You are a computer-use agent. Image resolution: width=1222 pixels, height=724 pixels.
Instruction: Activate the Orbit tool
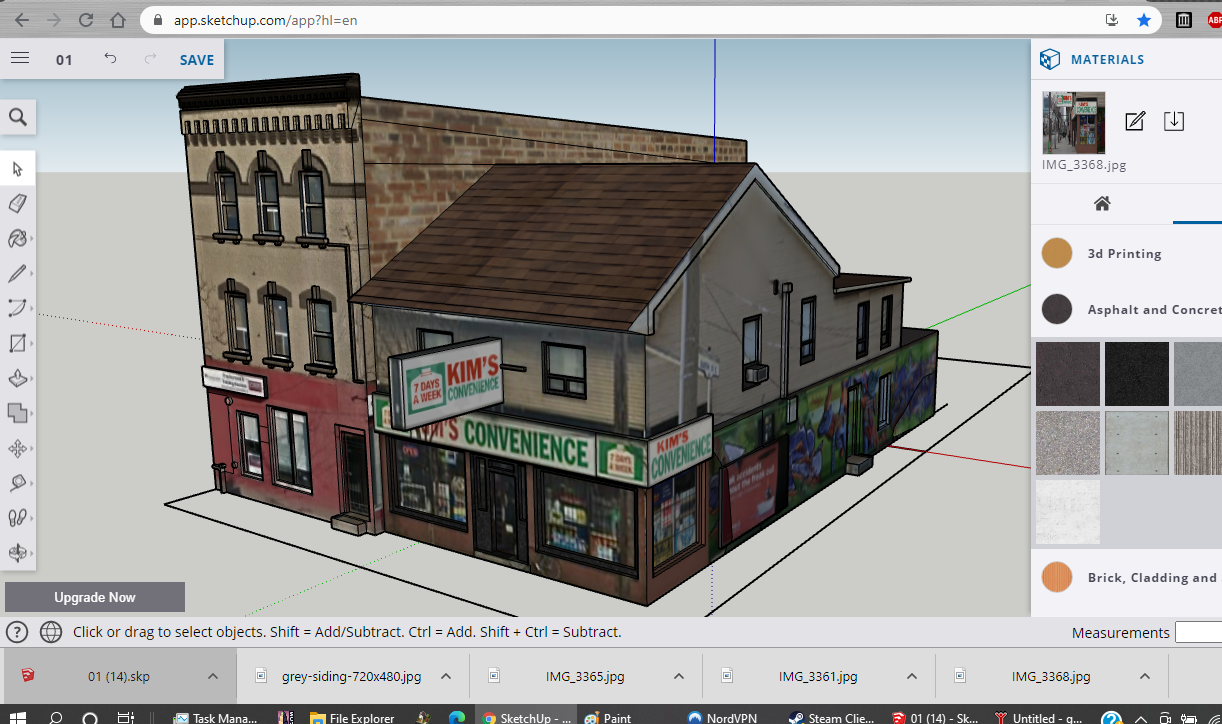tap(18, 552)
